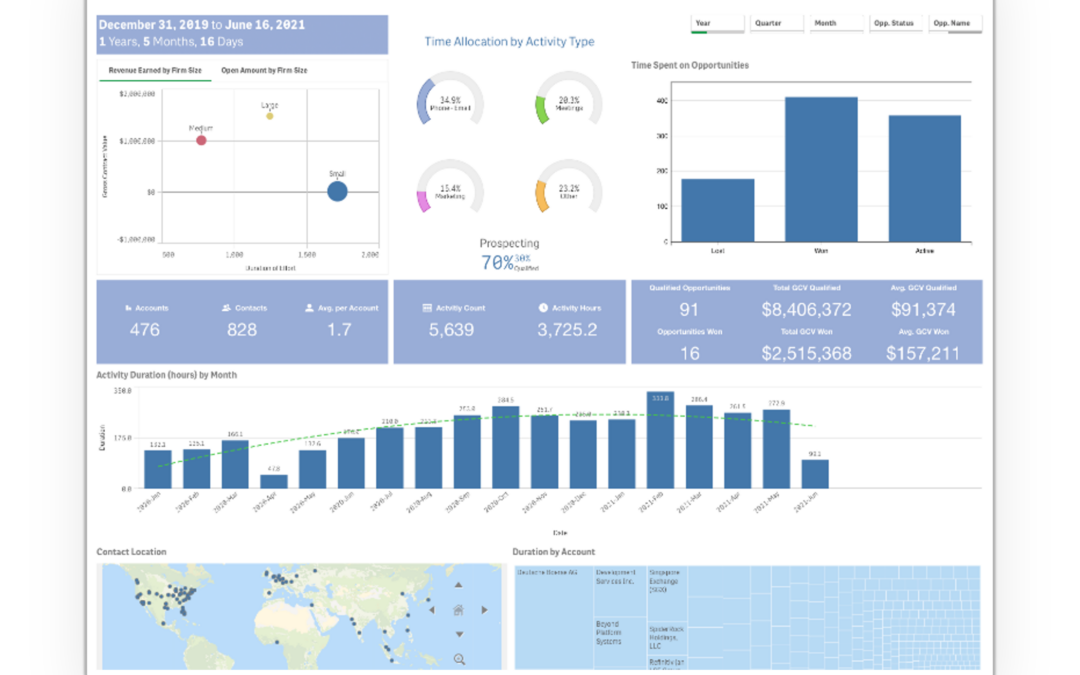1080x675 pixels.
Task: Click the map zoom magnifier icon
Action: pos(459,659)
